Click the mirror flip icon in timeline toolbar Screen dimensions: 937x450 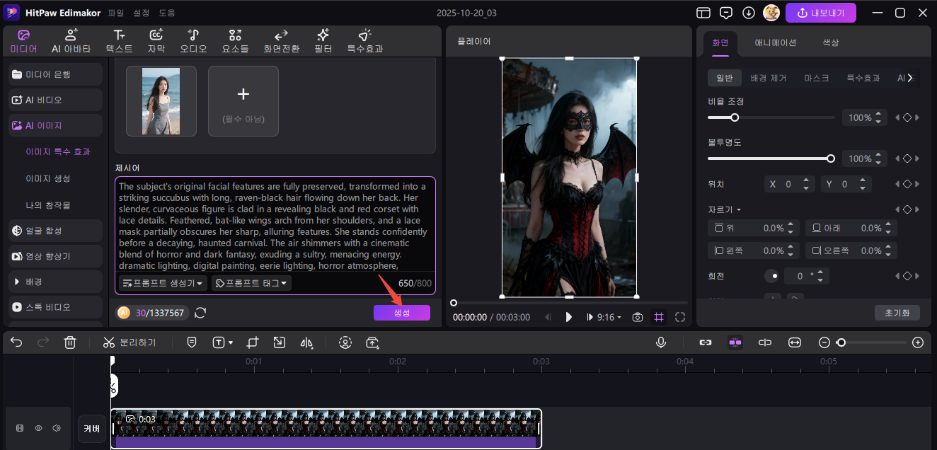[x=307, y=342]
